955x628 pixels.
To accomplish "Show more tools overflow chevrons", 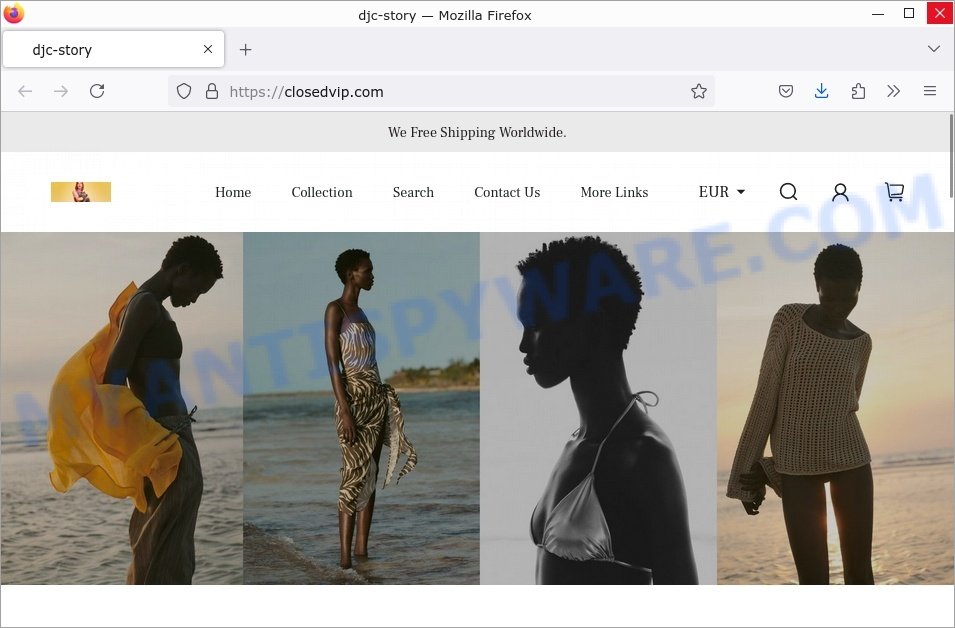I will (893, 91).
